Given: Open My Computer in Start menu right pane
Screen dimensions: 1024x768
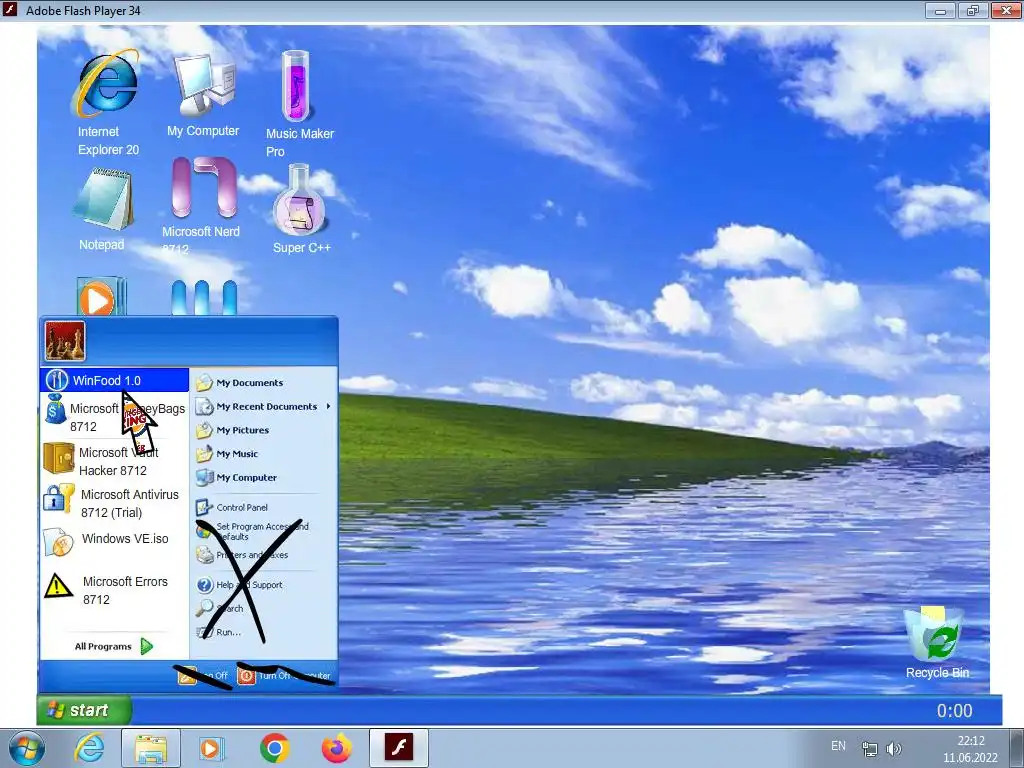Looking at the screenshot, I should [x=236, y=477].
